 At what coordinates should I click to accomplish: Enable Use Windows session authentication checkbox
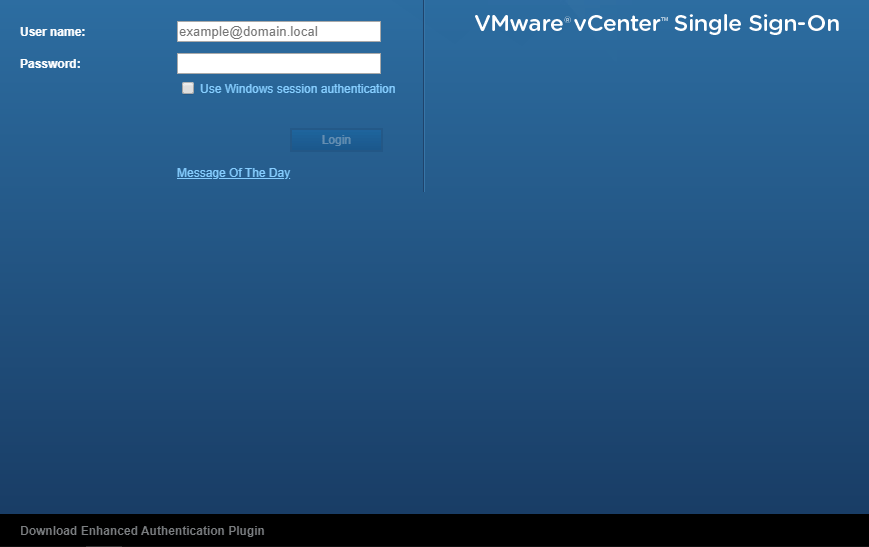(188, 88)
